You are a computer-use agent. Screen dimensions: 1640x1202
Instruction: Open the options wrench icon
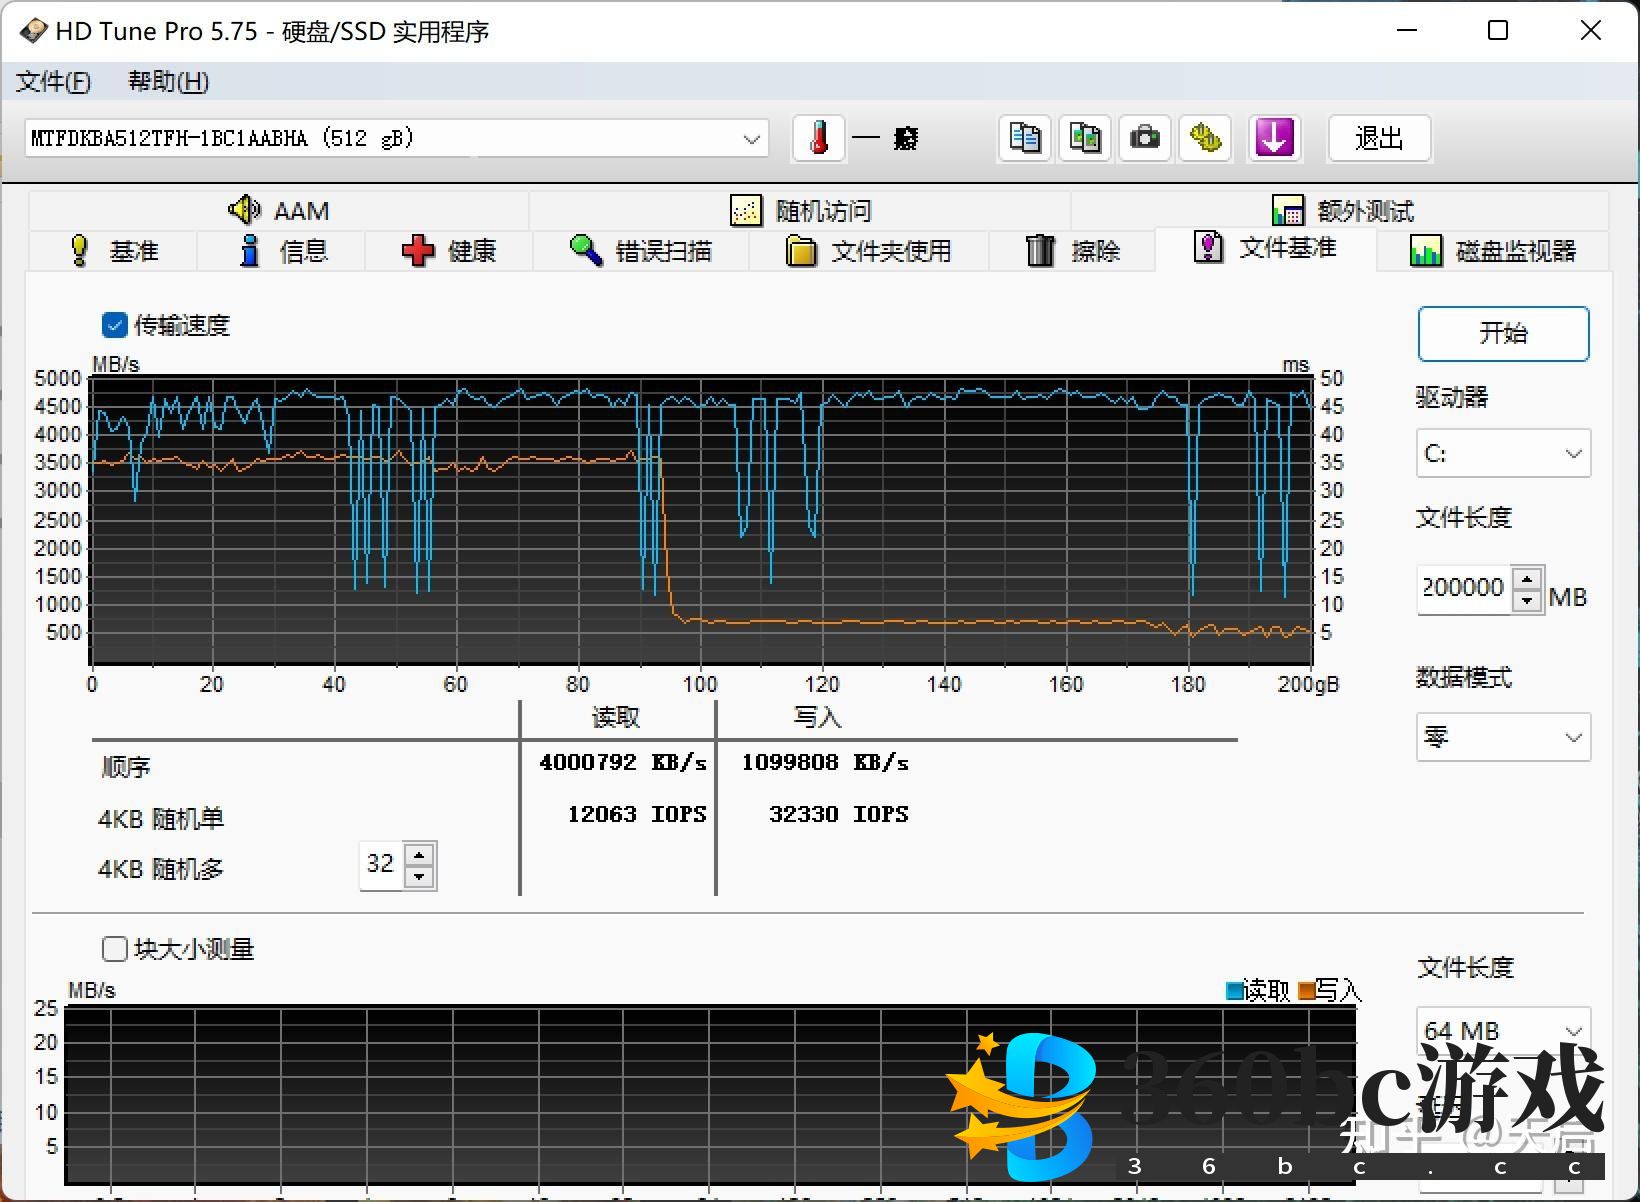click(x=1205, y=138)
